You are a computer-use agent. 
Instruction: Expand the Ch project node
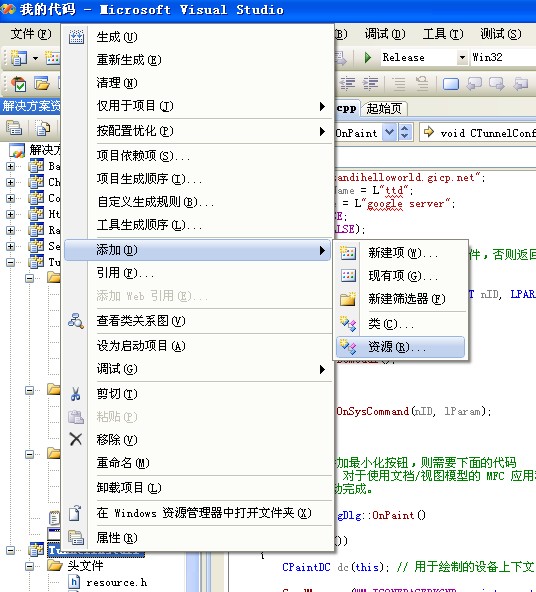(11, 182)
